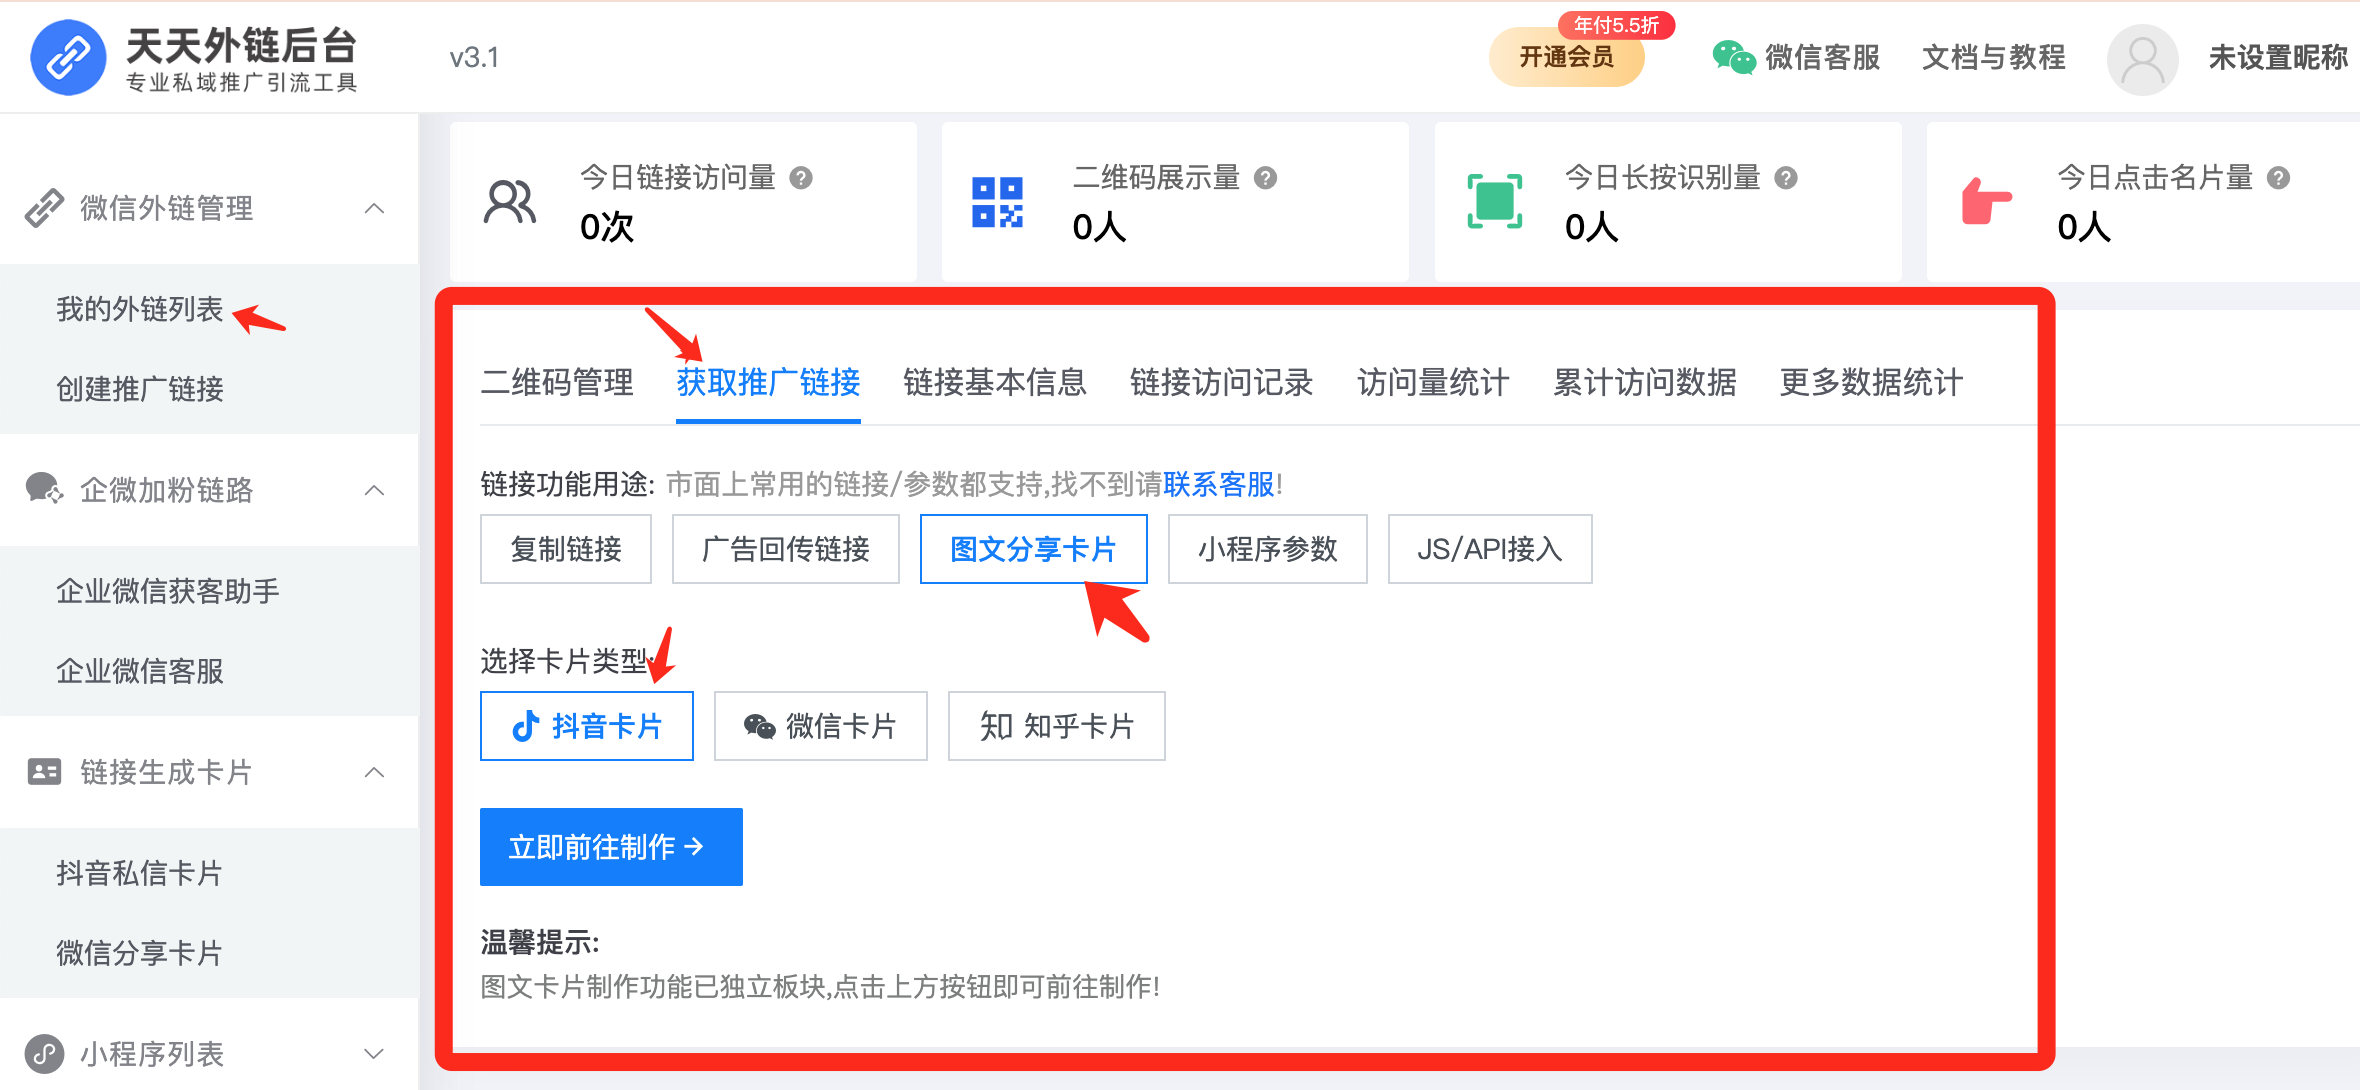
Task: Open 抖音私信卡片 in sidebar
Action: click(140, 873)
